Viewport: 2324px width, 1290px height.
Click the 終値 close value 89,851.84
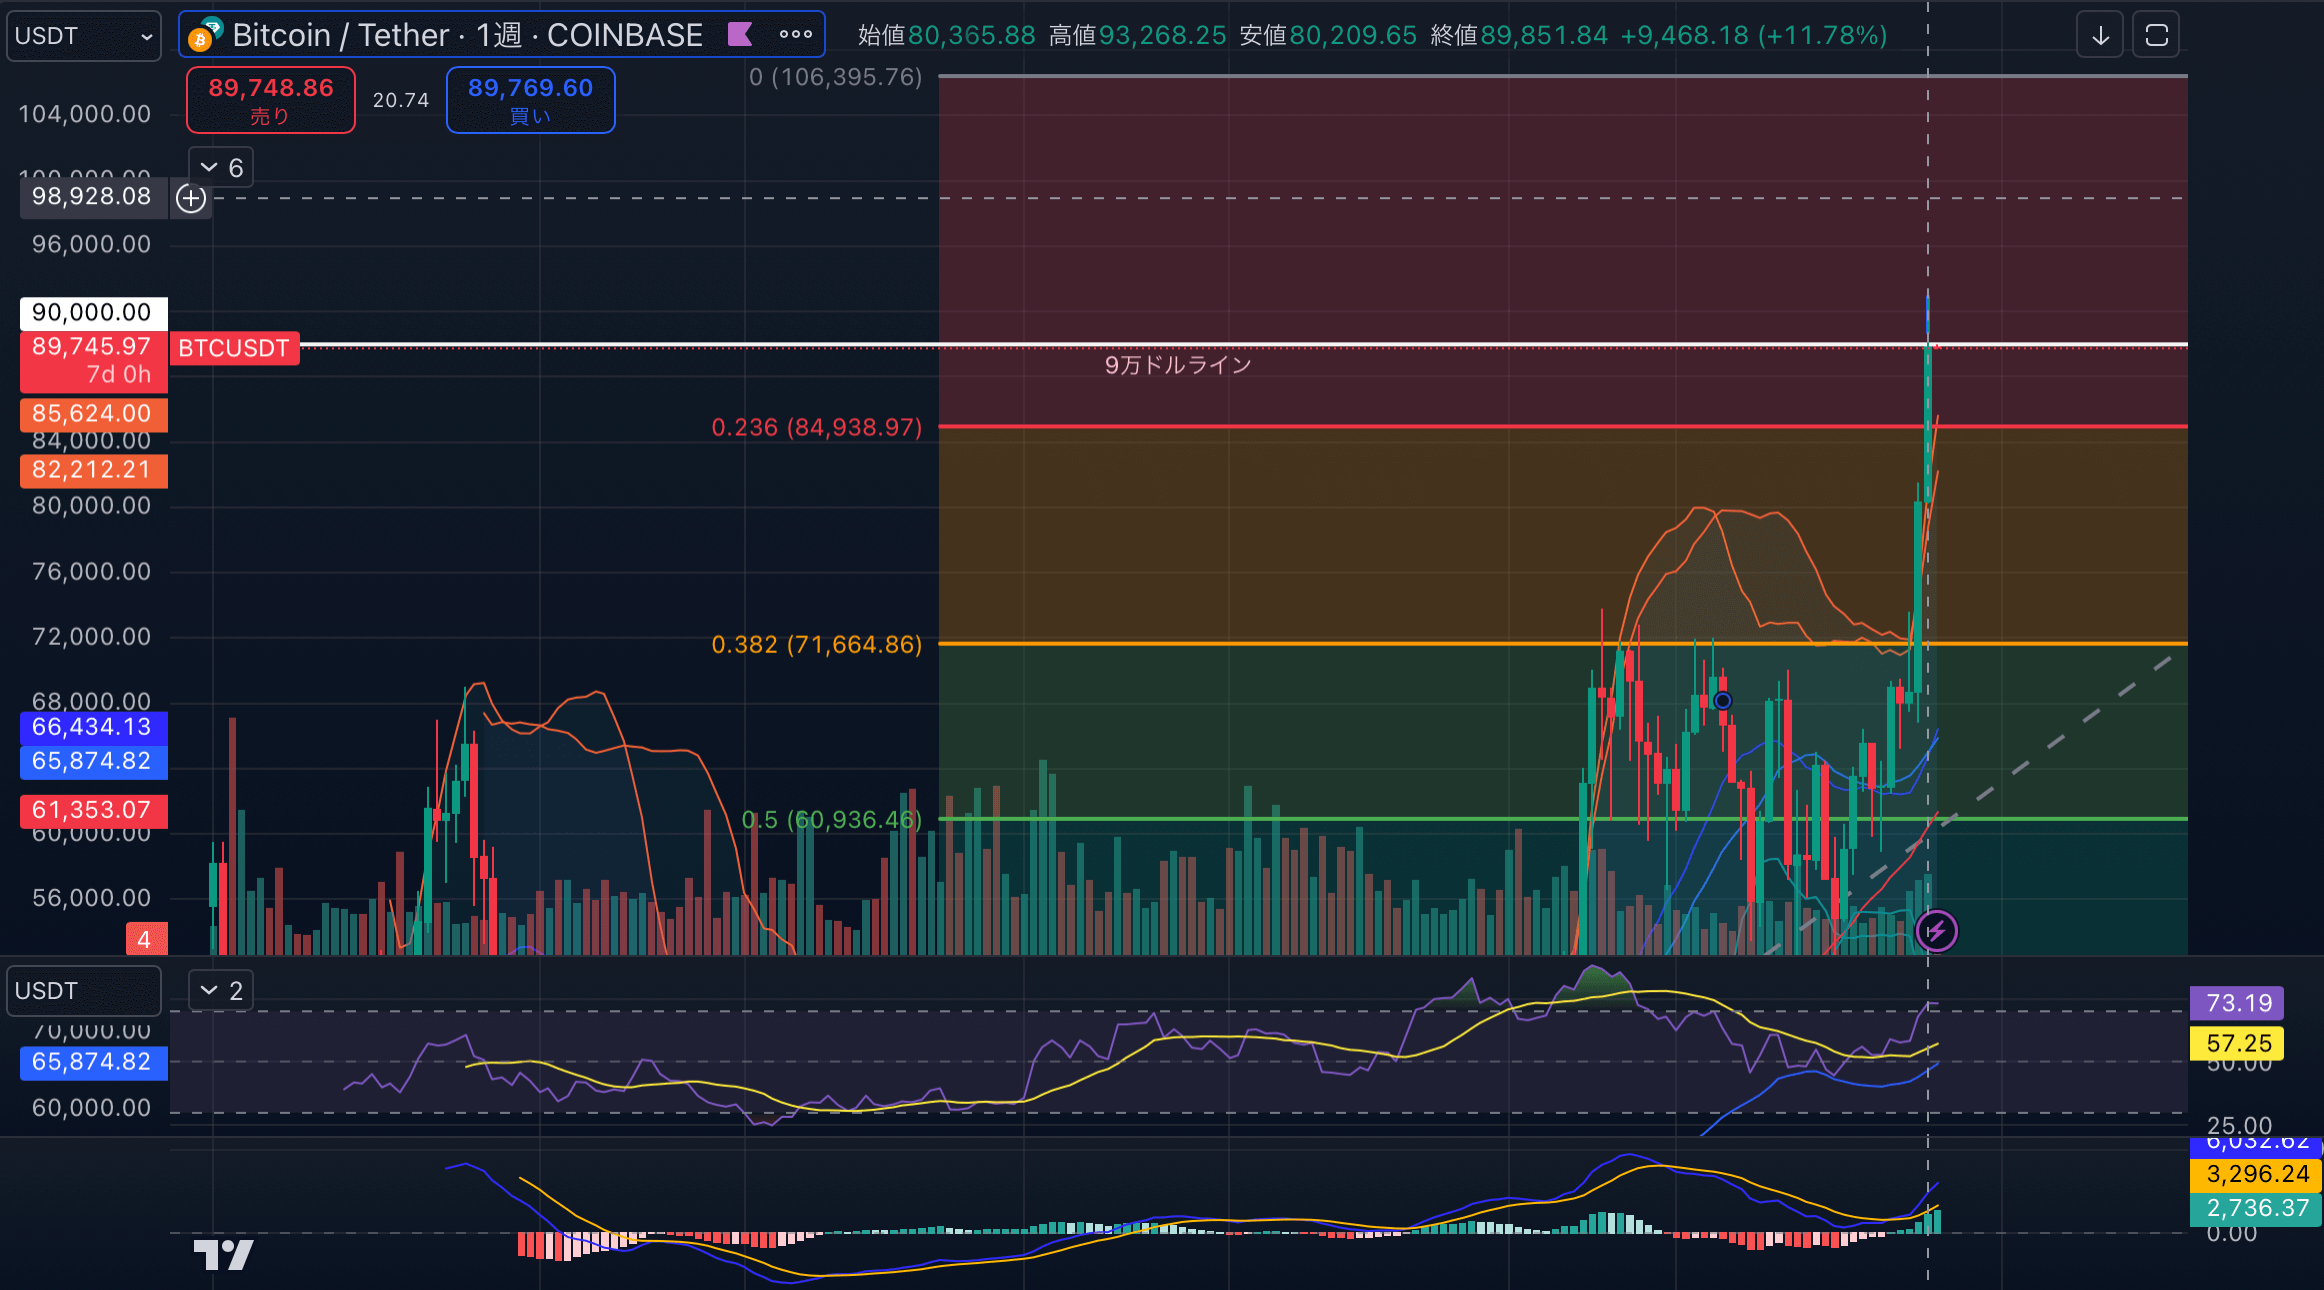[1545, 36]
